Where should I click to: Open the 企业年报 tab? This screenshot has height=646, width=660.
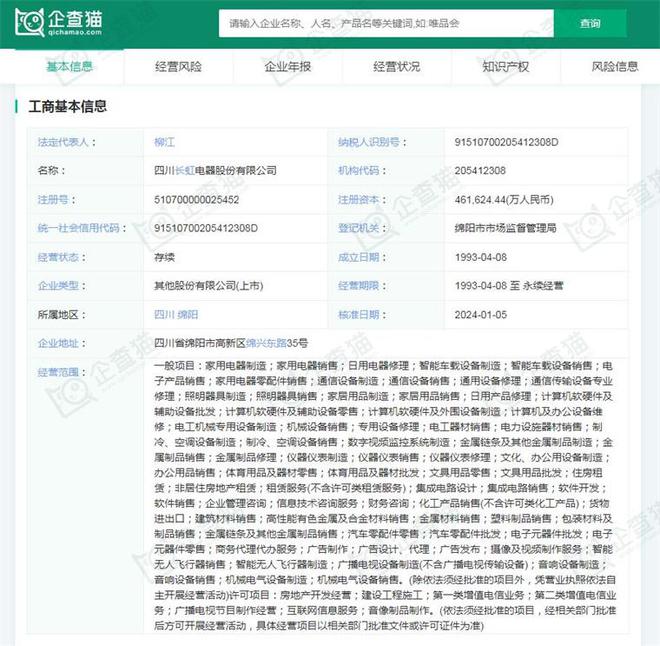point(288,66)
